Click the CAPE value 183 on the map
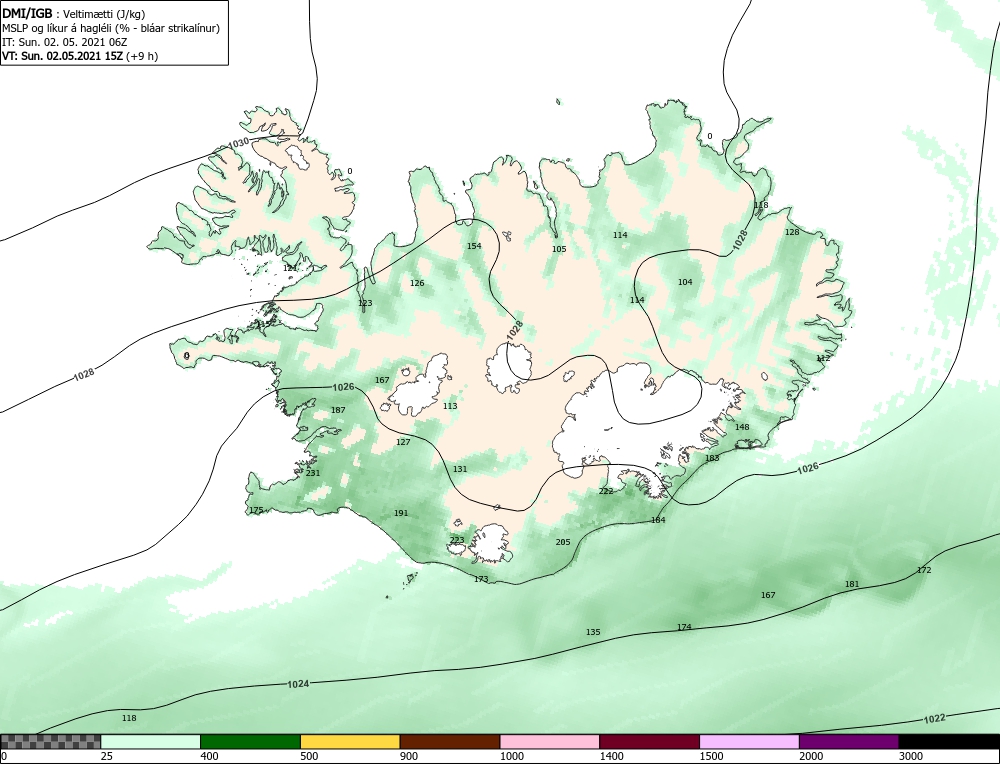1000x764 pixels. click(712, 459)
